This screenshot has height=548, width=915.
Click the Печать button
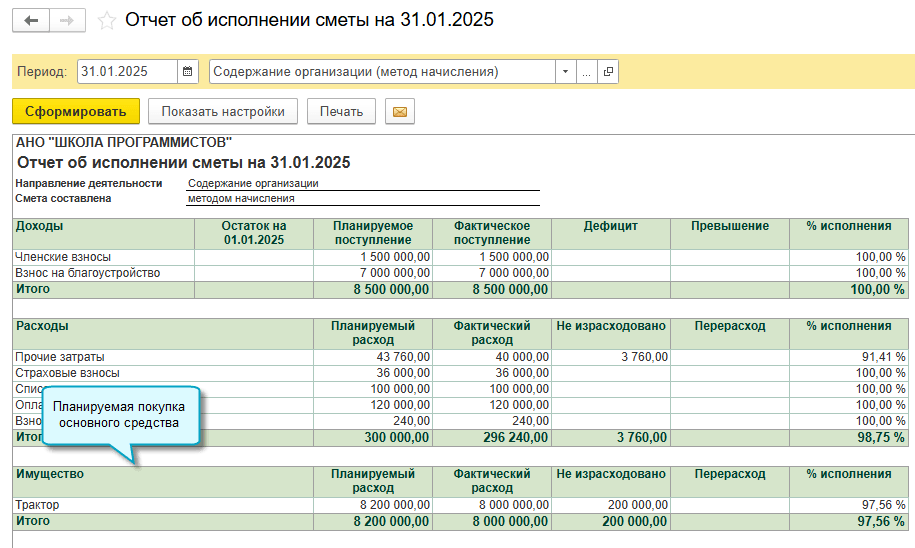pos(341,111)
